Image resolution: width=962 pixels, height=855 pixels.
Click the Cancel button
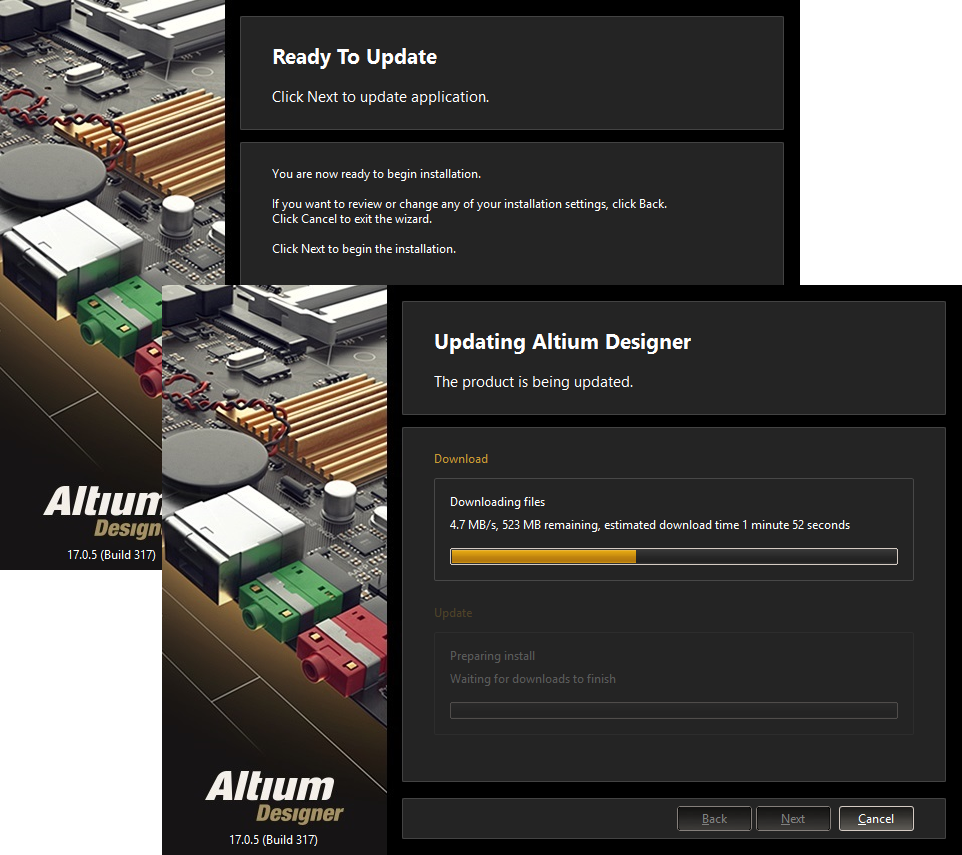pyautogui.click(x=875, y=819)
